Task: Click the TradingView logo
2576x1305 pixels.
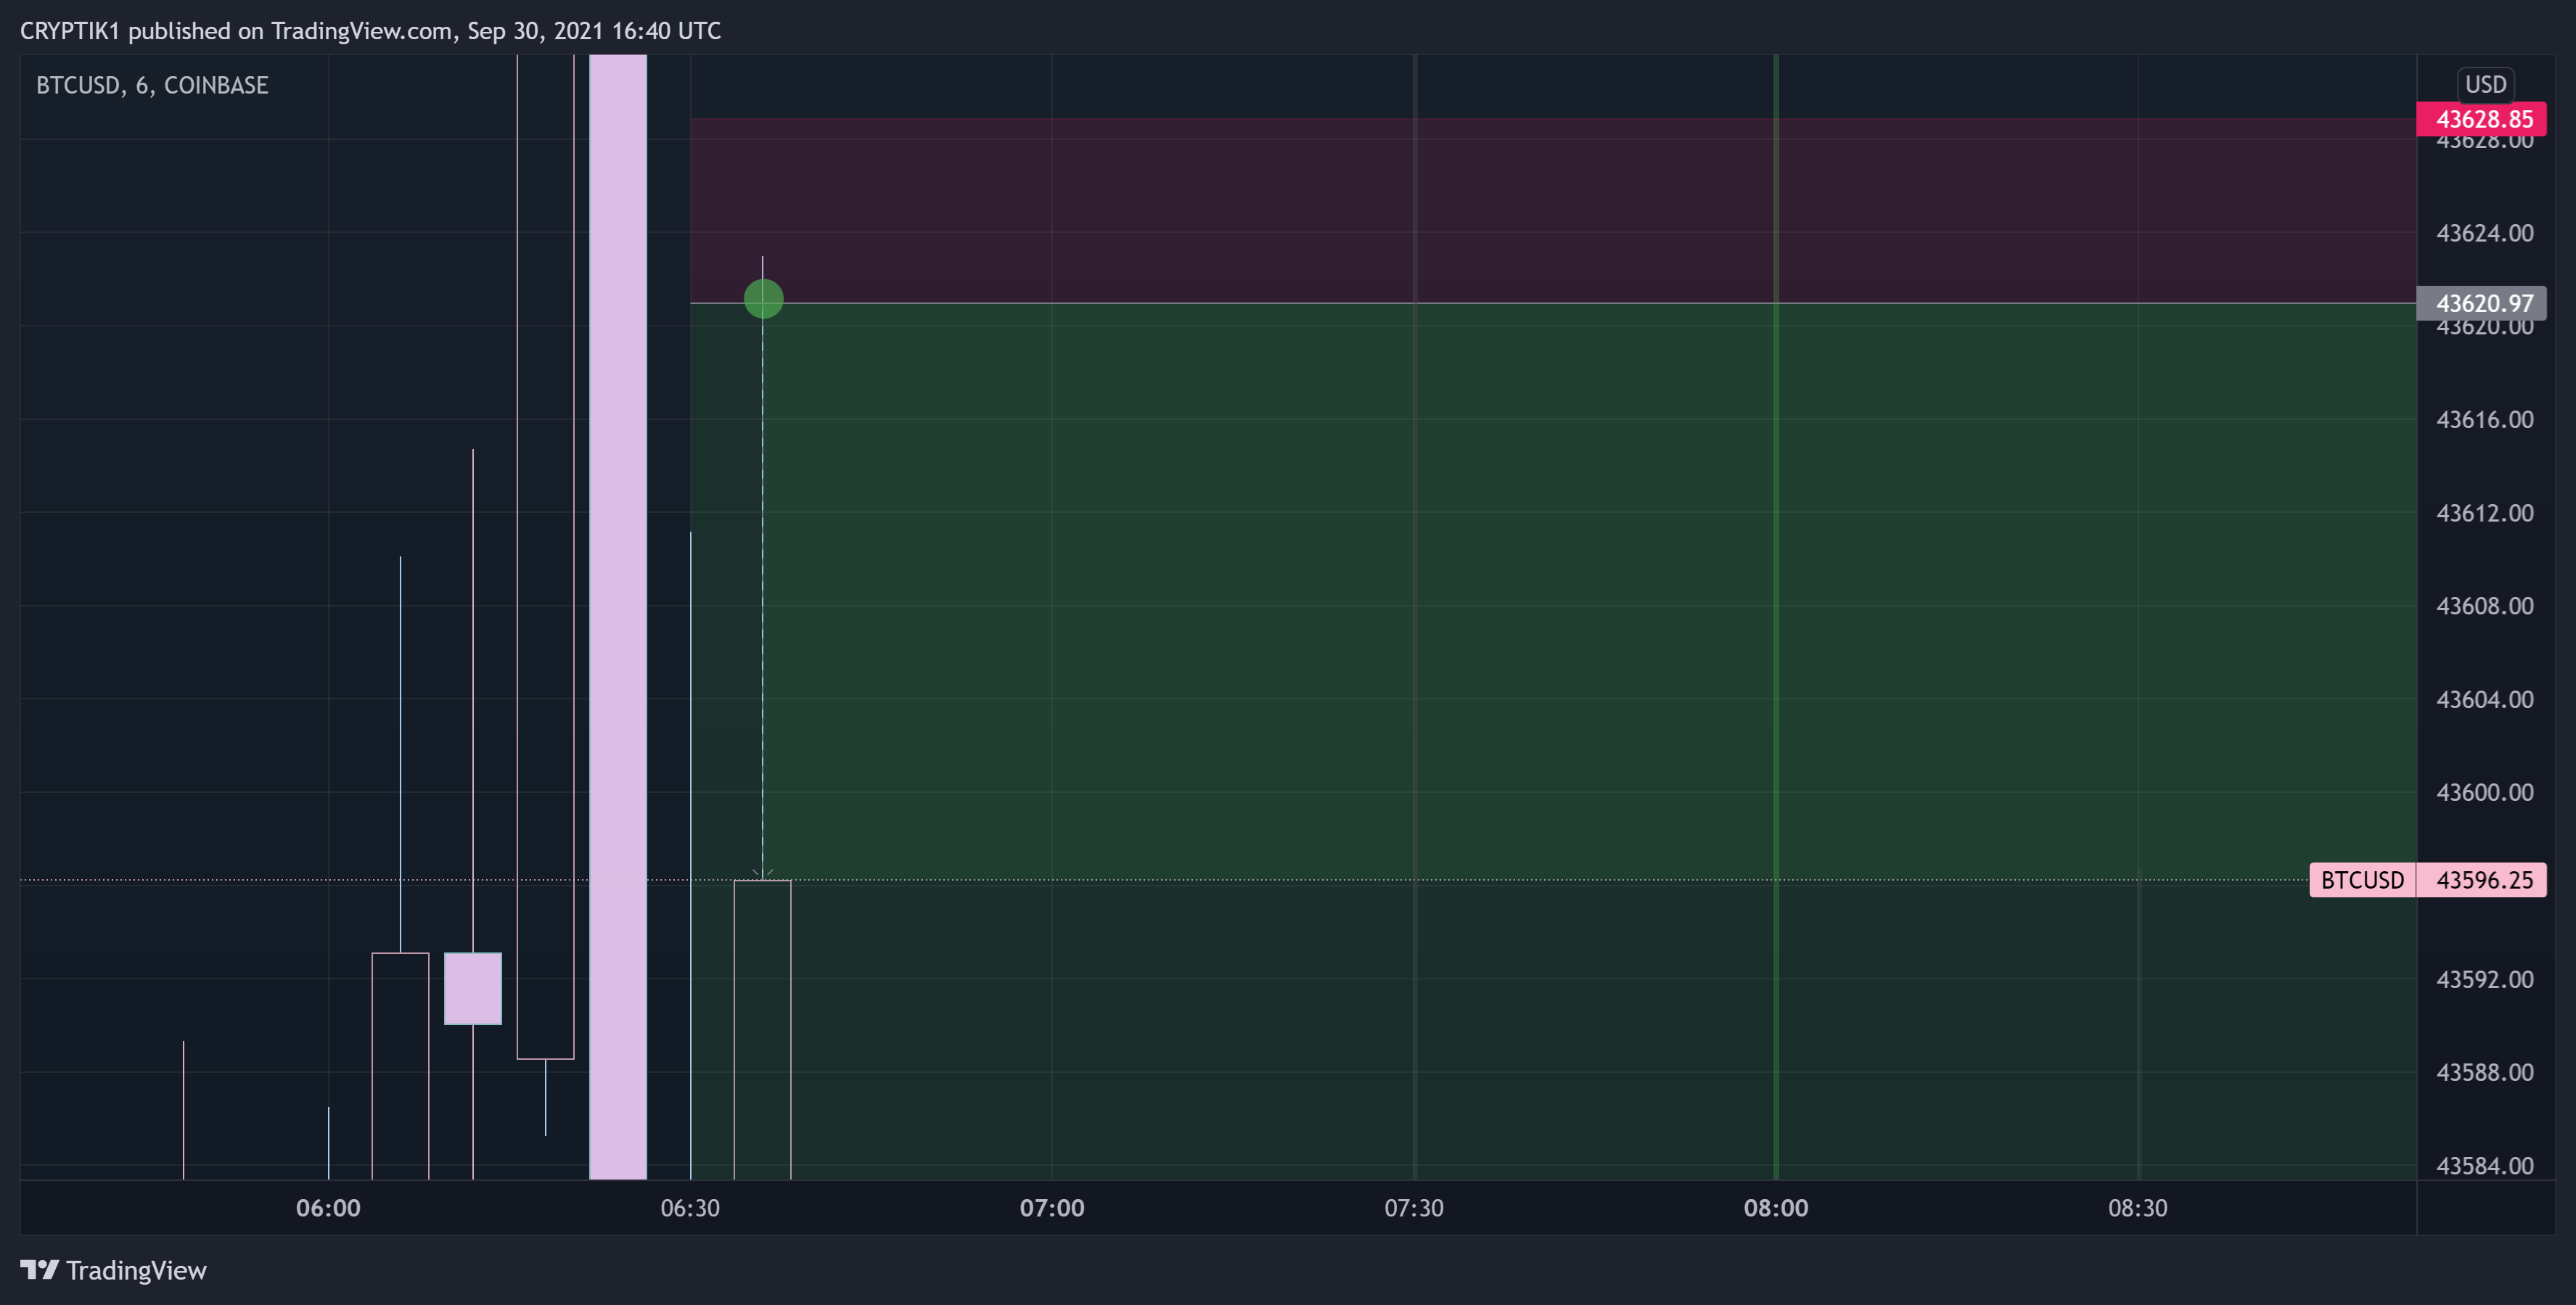Action: point(113,1270)
